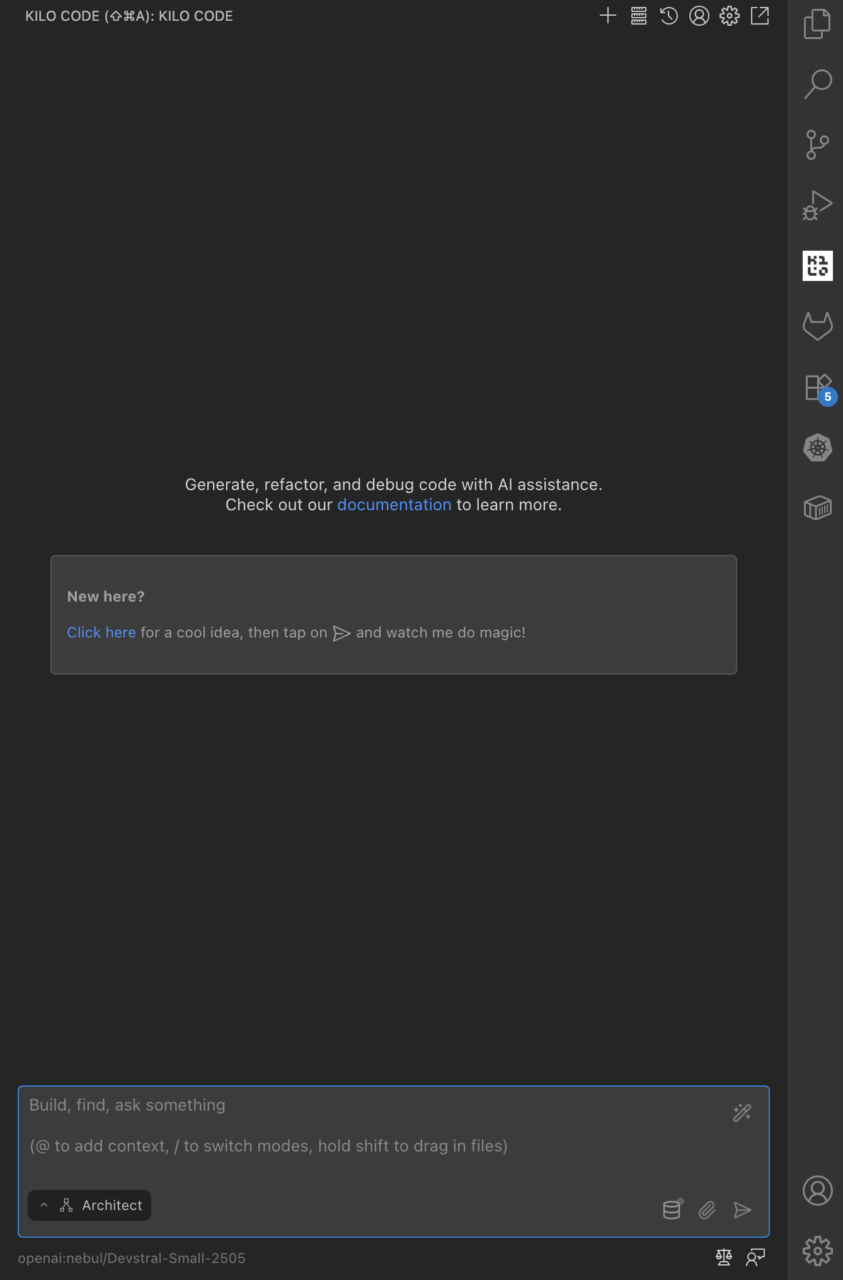
Task: Open the GitLab icon in activity bar
Action: point(817,326)
